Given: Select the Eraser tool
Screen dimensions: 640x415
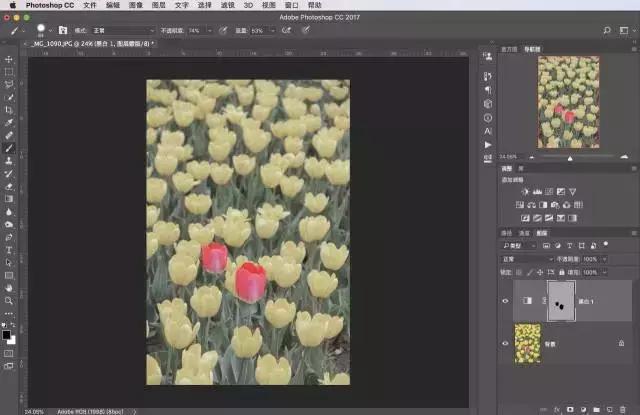Looking at the screenshot, I should point(9,186).
